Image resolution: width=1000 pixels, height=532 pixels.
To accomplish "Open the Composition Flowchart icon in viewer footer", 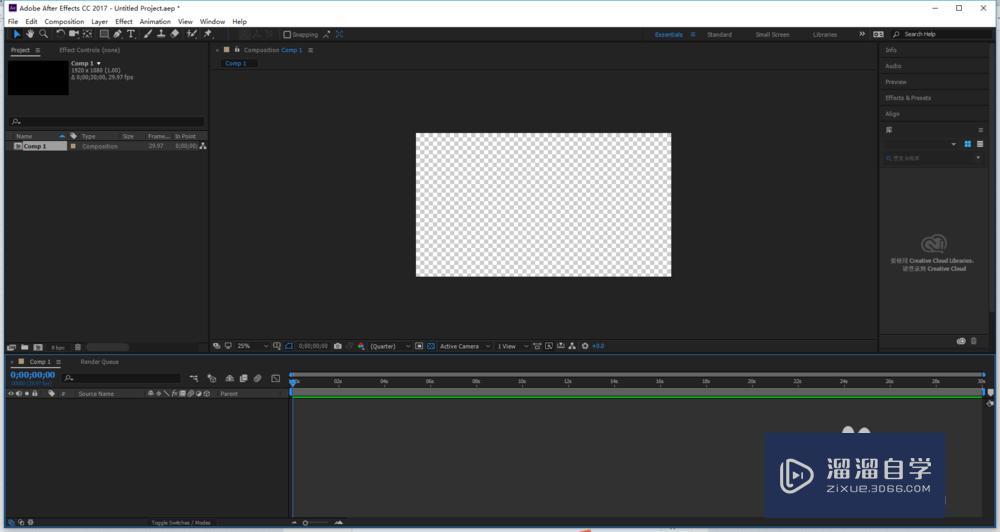I will (572, 346).
